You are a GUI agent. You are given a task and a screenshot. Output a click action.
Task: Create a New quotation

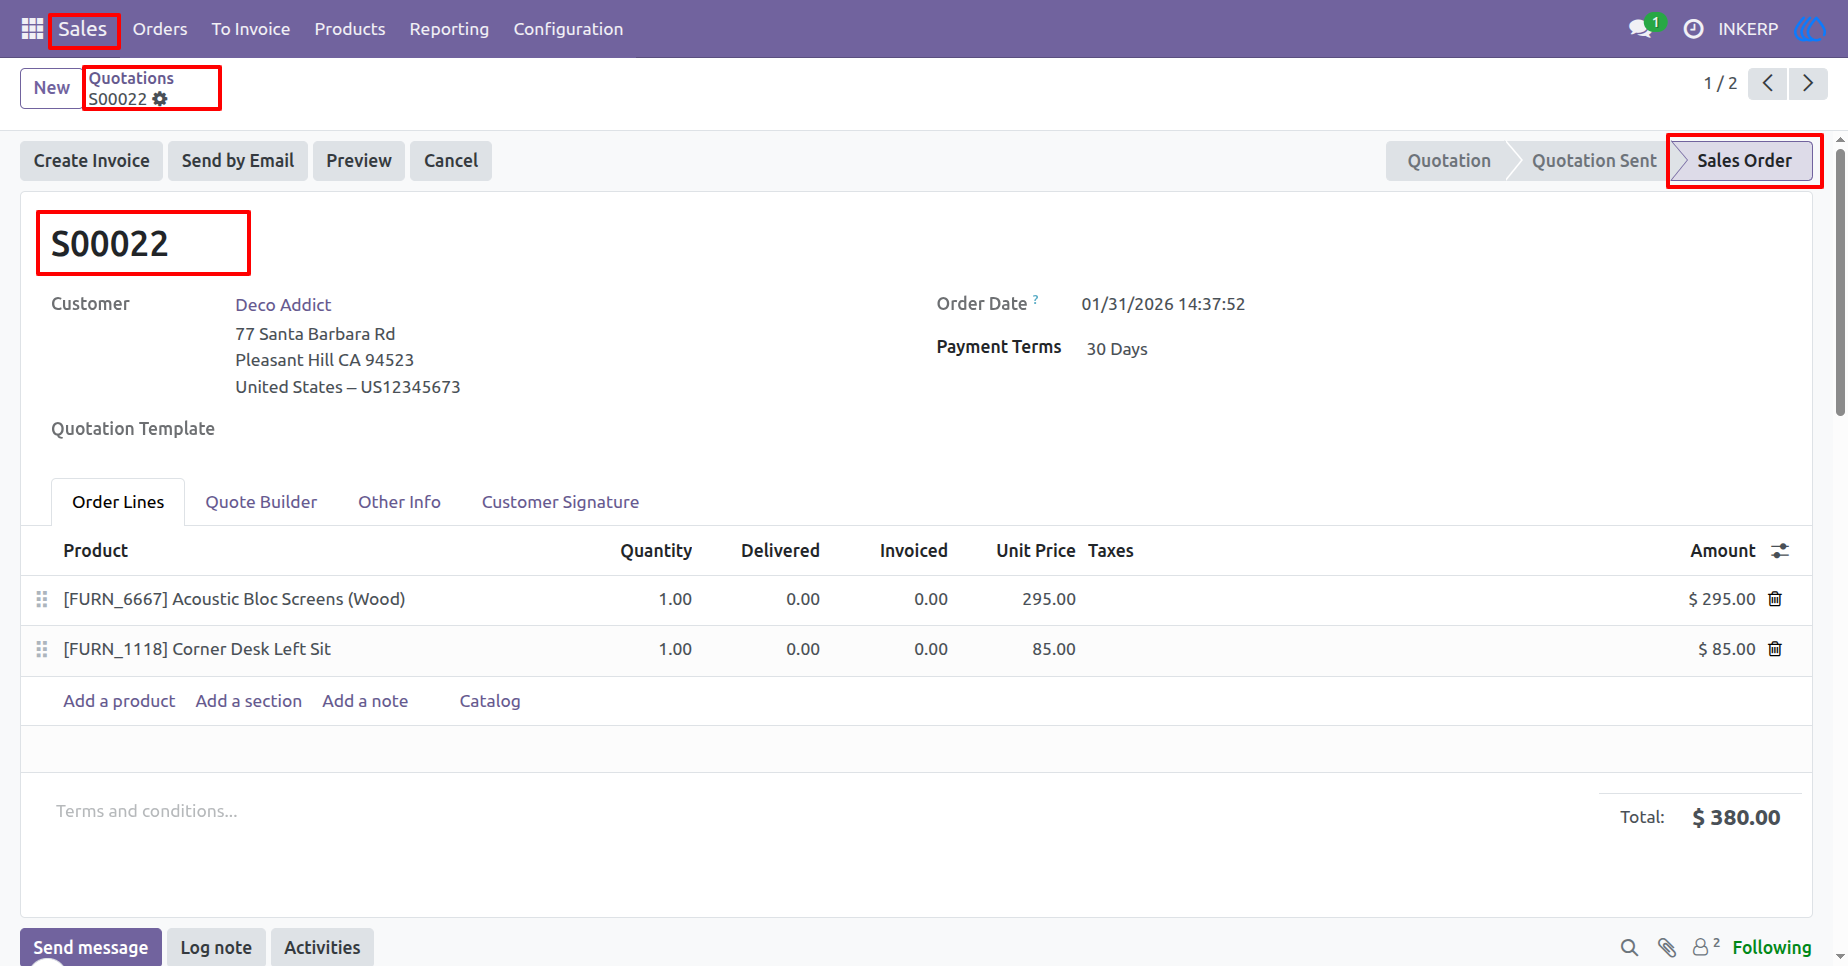tap(51, 88)
